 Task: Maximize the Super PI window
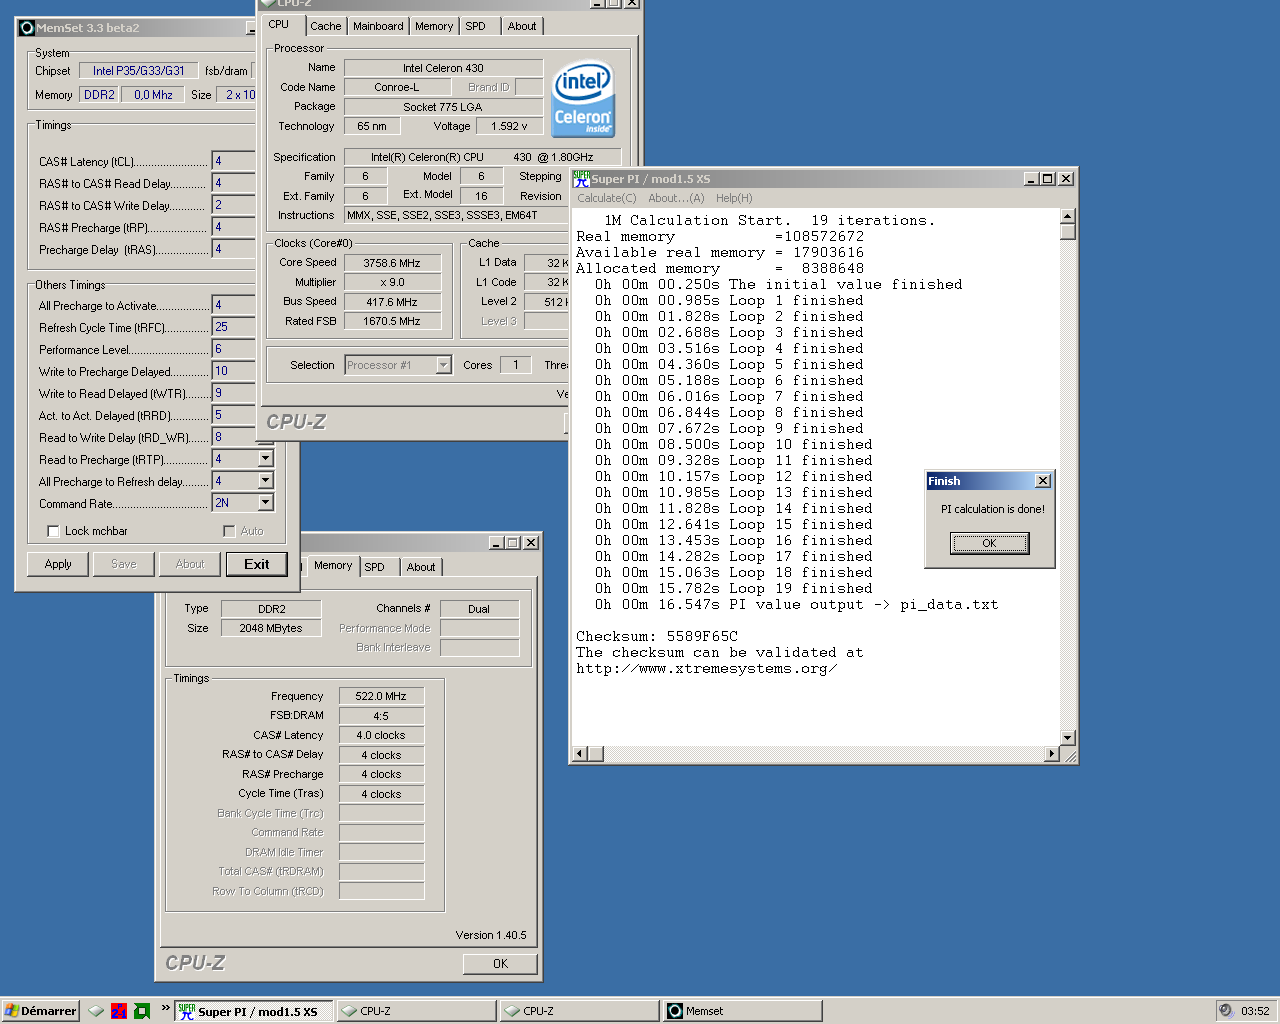click(x=1048, y=179)
